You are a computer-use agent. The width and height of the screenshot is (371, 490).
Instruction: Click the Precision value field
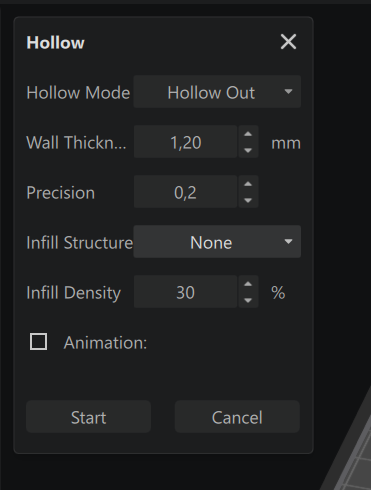point(185,192)
